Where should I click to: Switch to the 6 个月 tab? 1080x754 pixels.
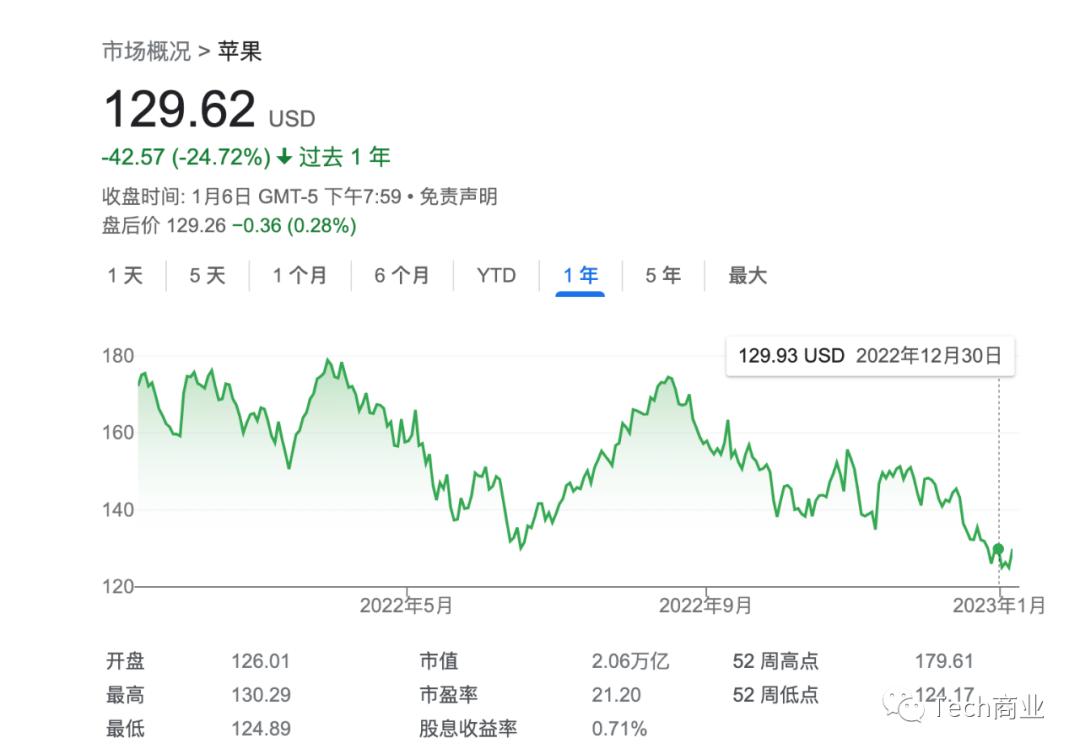coord(402,275)
